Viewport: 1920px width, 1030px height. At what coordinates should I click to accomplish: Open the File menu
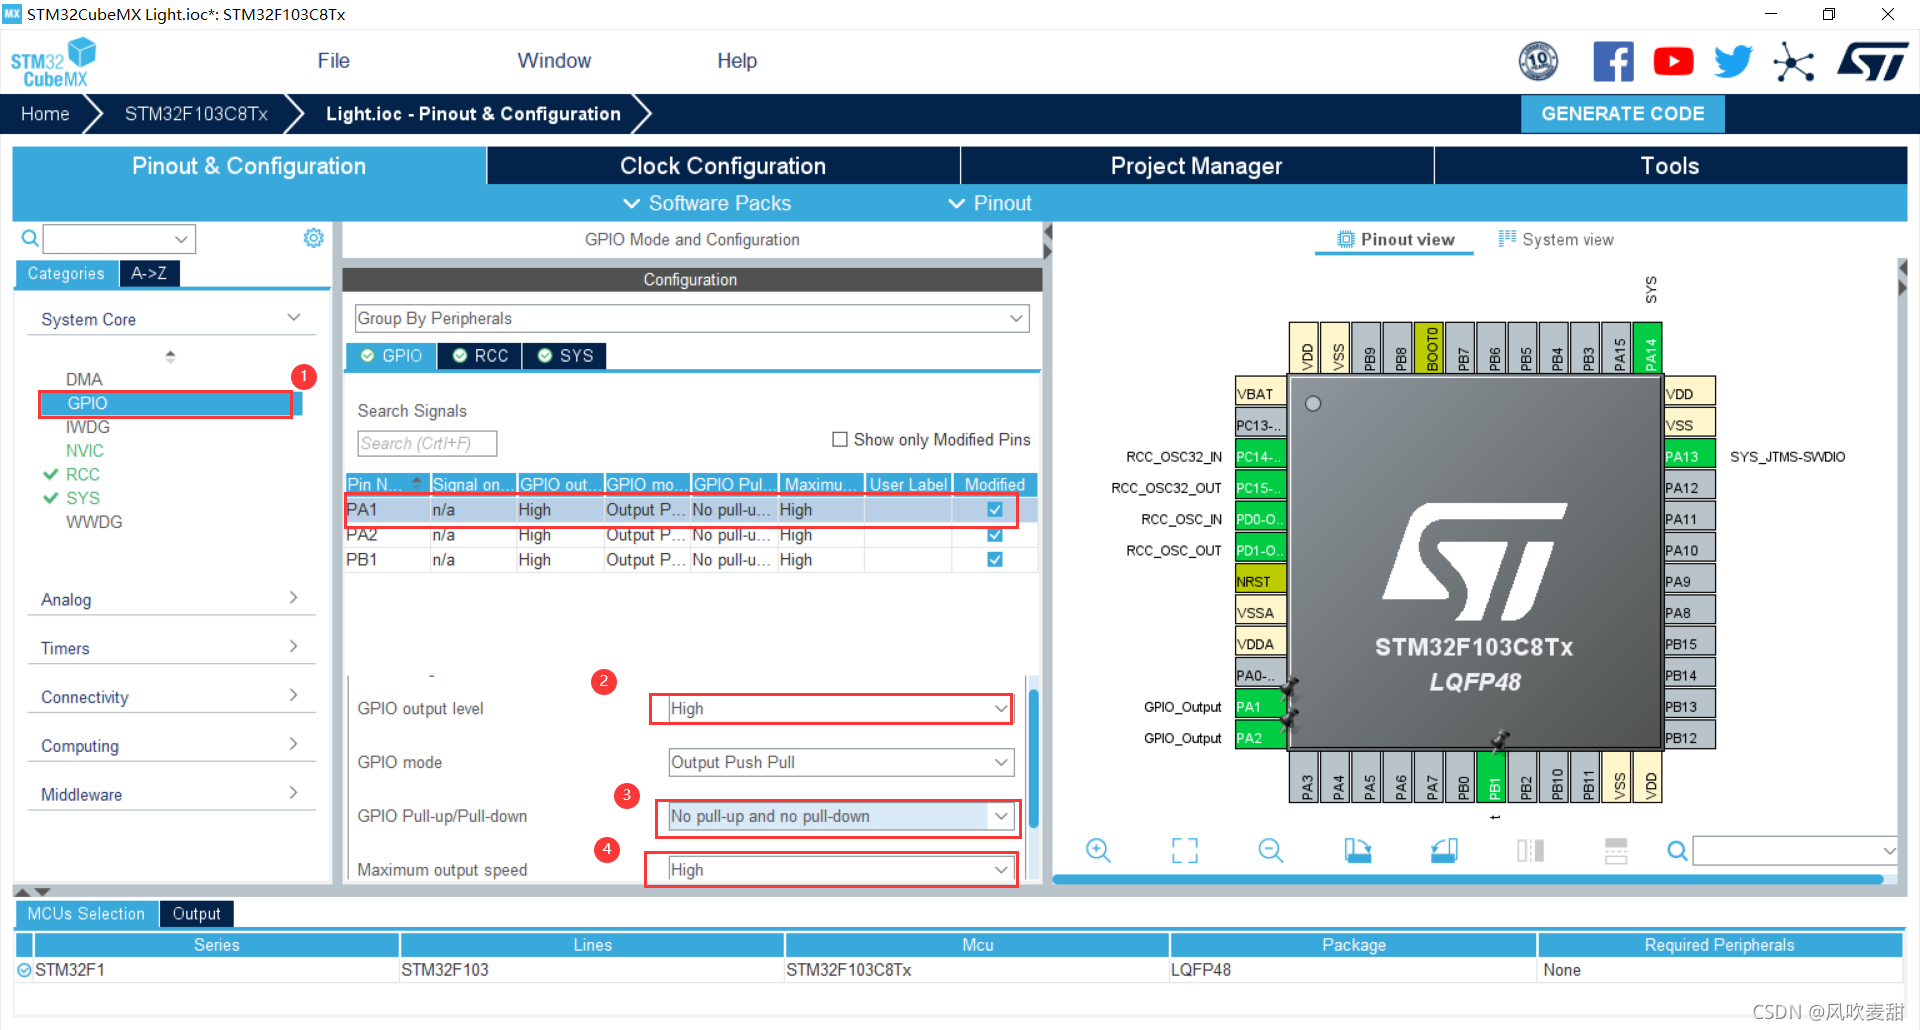[x=333, y=61]
